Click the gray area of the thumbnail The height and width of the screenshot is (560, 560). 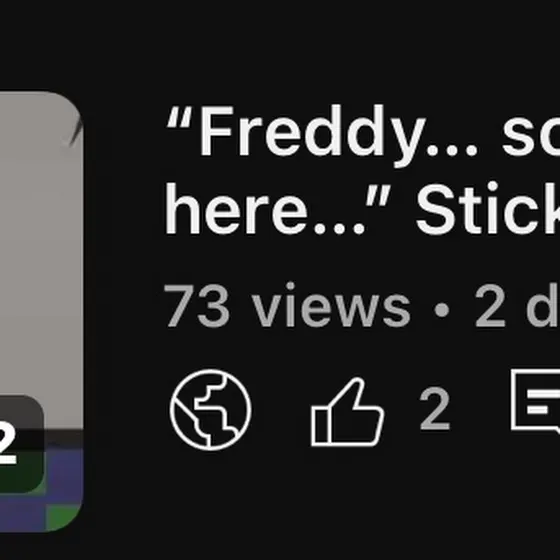click(x=39, y=250)
